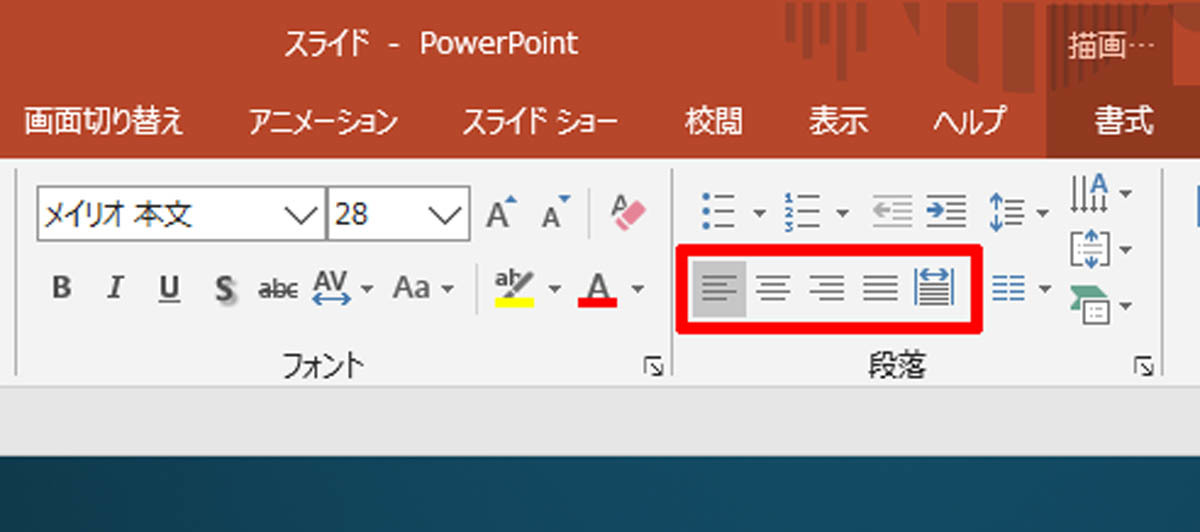Toggle underline formatting
The width and height of the screenshot is (1200, 532).
point(169,289)
